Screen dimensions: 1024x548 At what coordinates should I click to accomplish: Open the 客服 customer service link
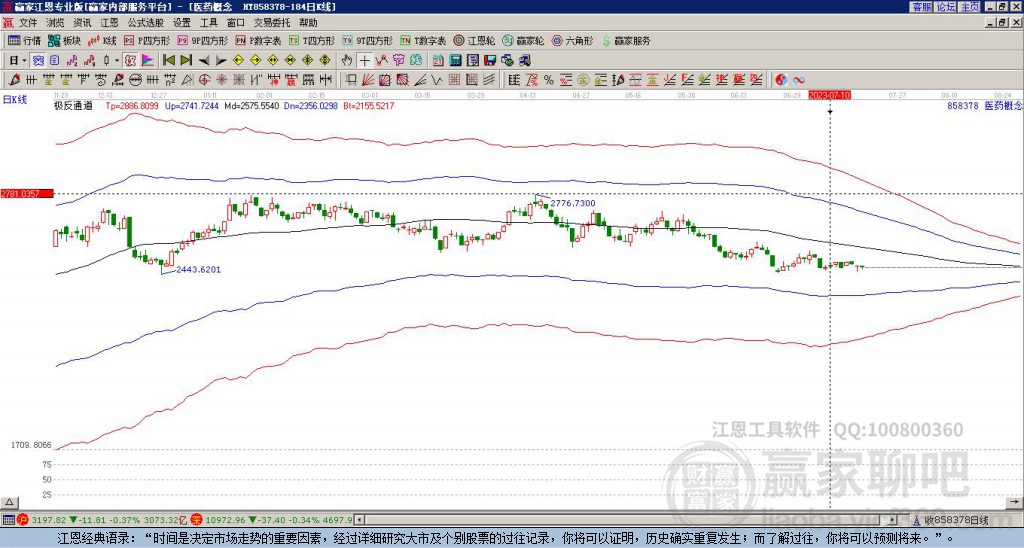point(922,7)
